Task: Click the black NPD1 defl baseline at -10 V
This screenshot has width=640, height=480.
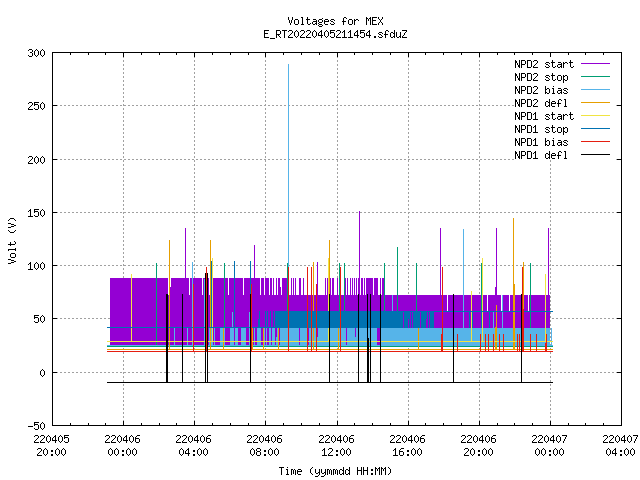Action: 330,382
